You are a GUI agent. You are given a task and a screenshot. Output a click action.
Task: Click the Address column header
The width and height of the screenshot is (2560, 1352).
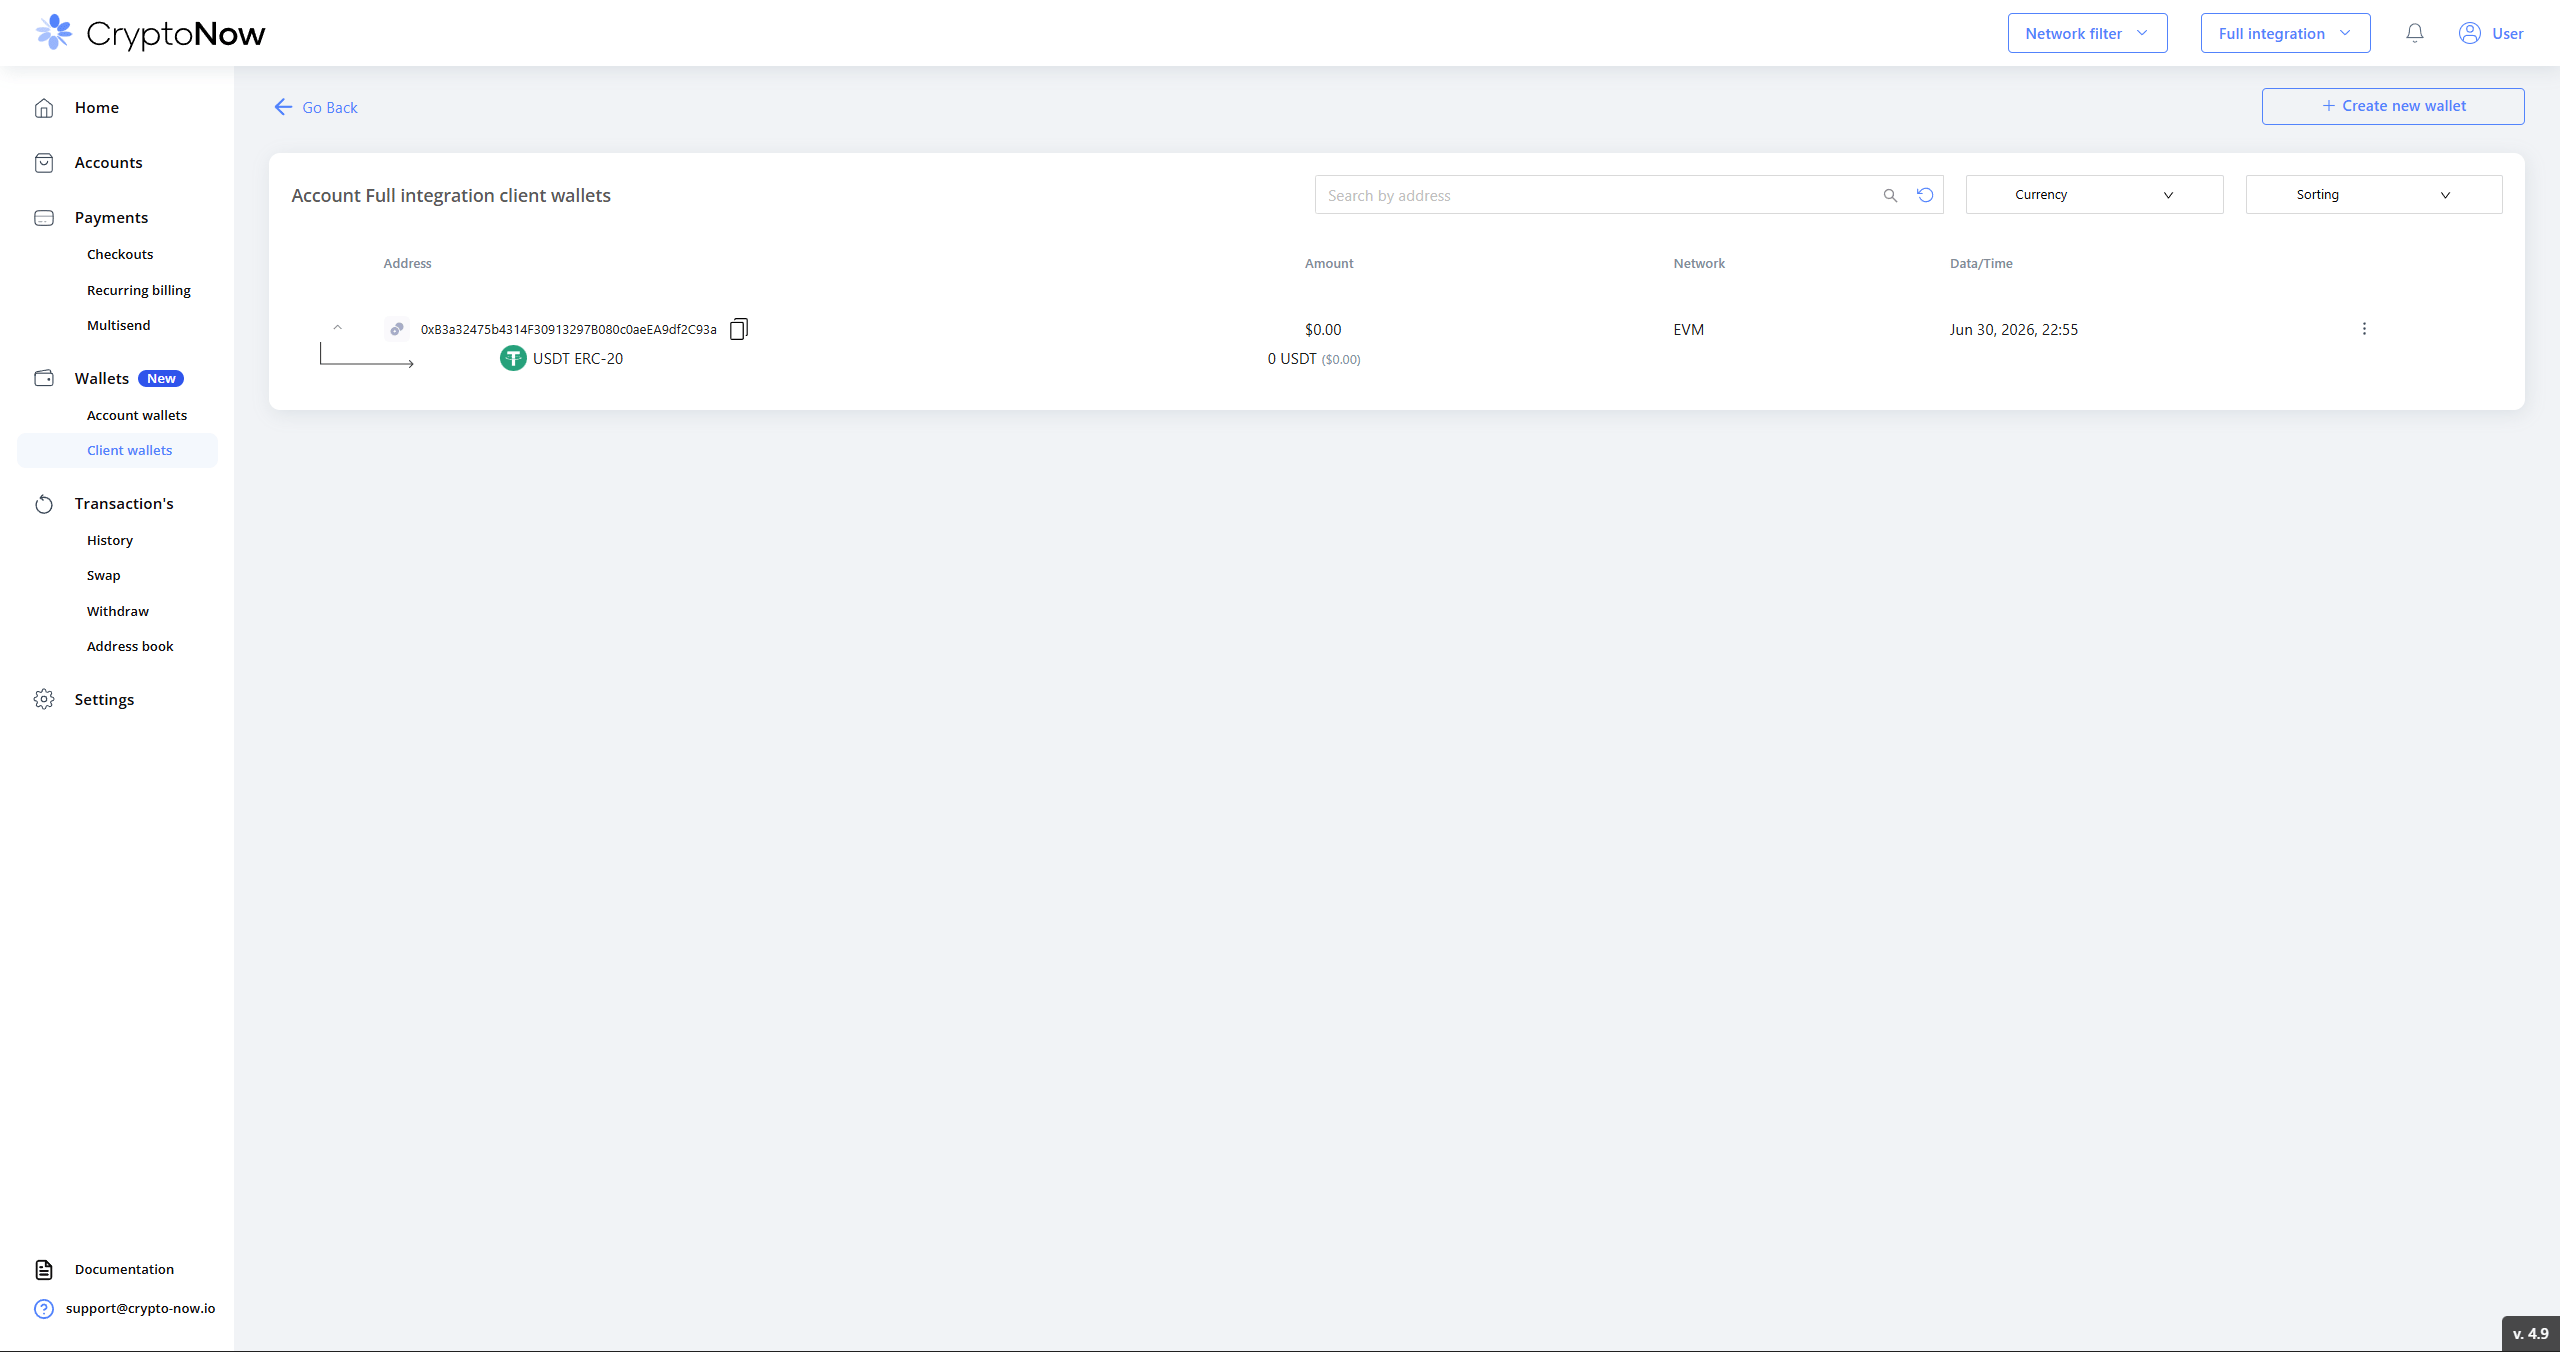point(408,263)
